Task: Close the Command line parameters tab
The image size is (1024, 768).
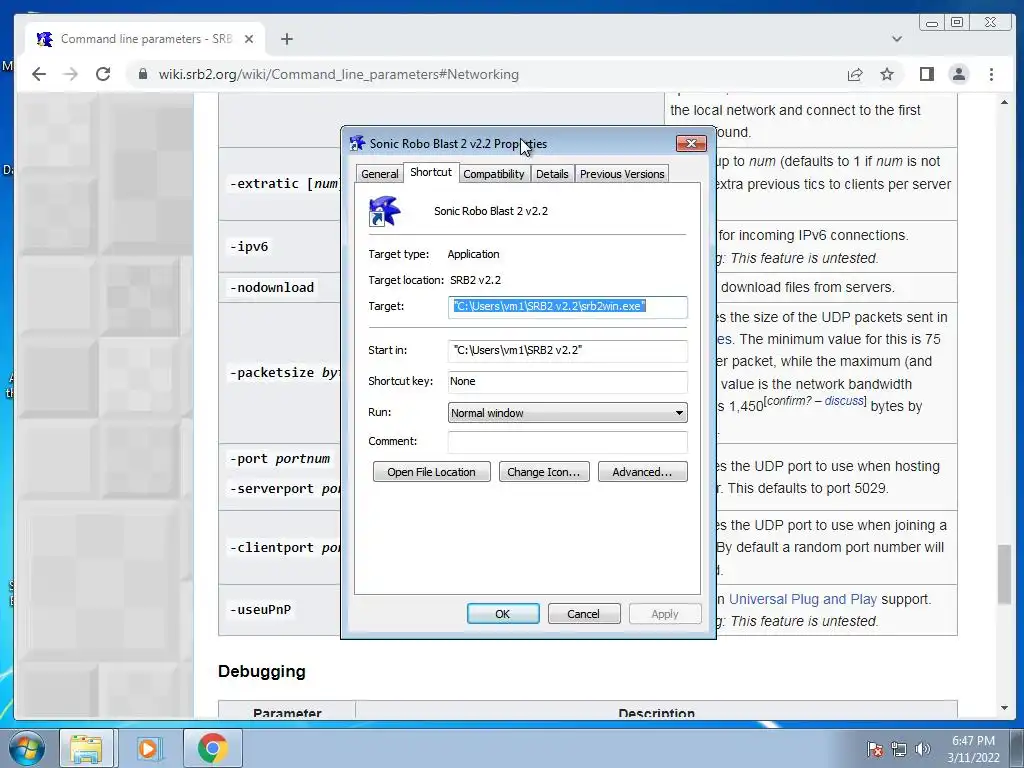Action: 249,39
